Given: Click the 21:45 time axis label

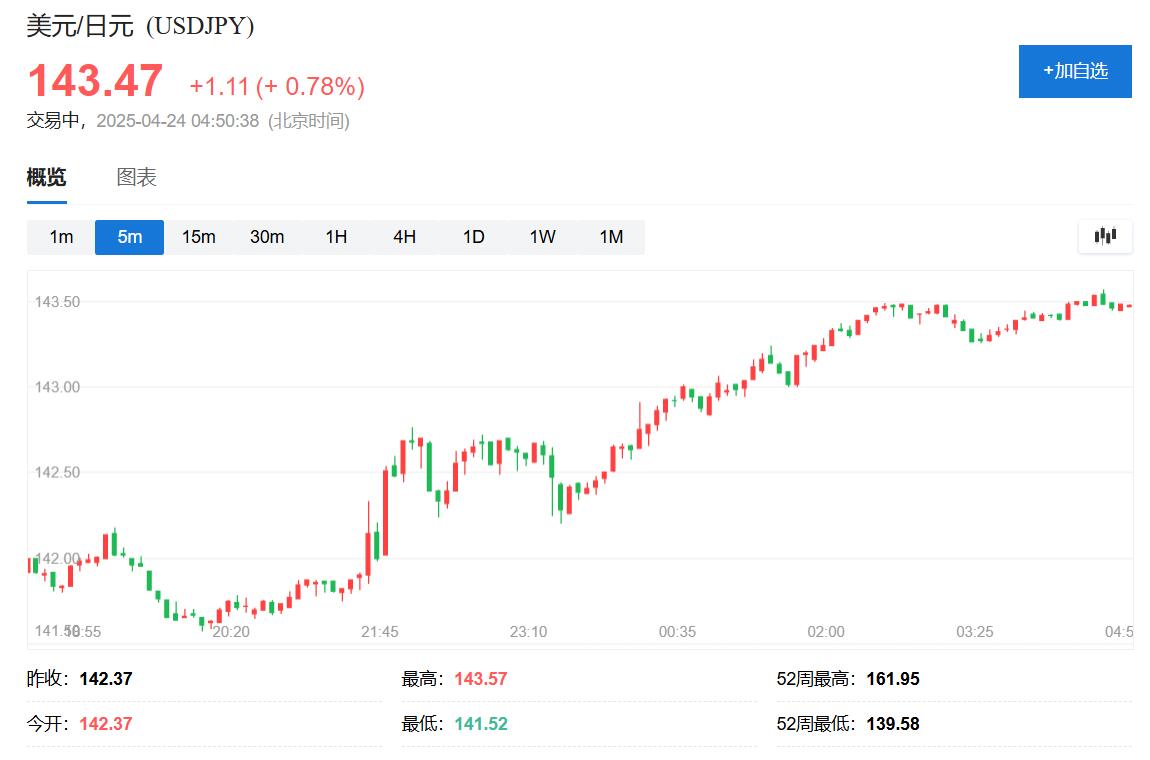Looking at the screenshot, I should (x=380, y=632).
